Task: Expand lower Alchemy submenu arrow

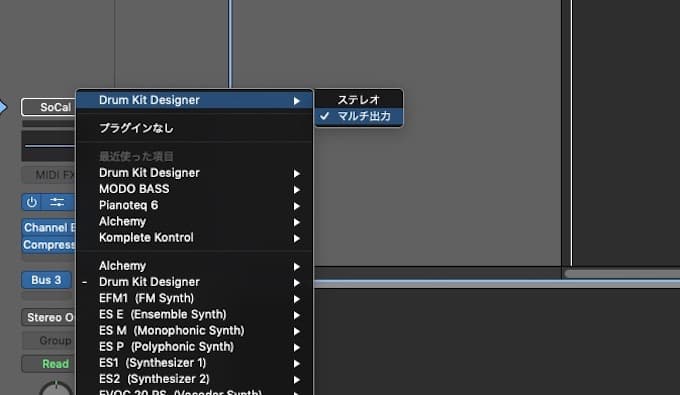Action: pyautogui.click(x=297, y=267)
